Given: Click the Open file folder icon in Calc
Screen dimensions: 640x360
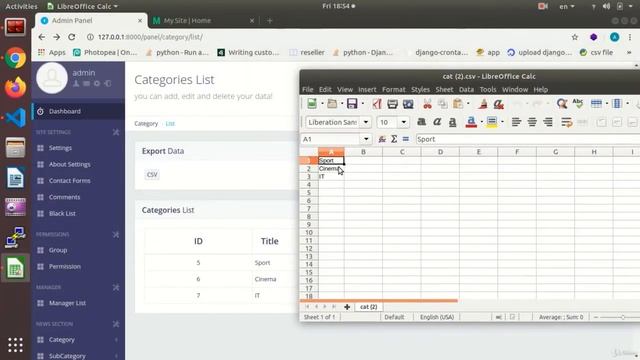Looking at the screenshot, I should pyautogui.click(x=332, y=104).
